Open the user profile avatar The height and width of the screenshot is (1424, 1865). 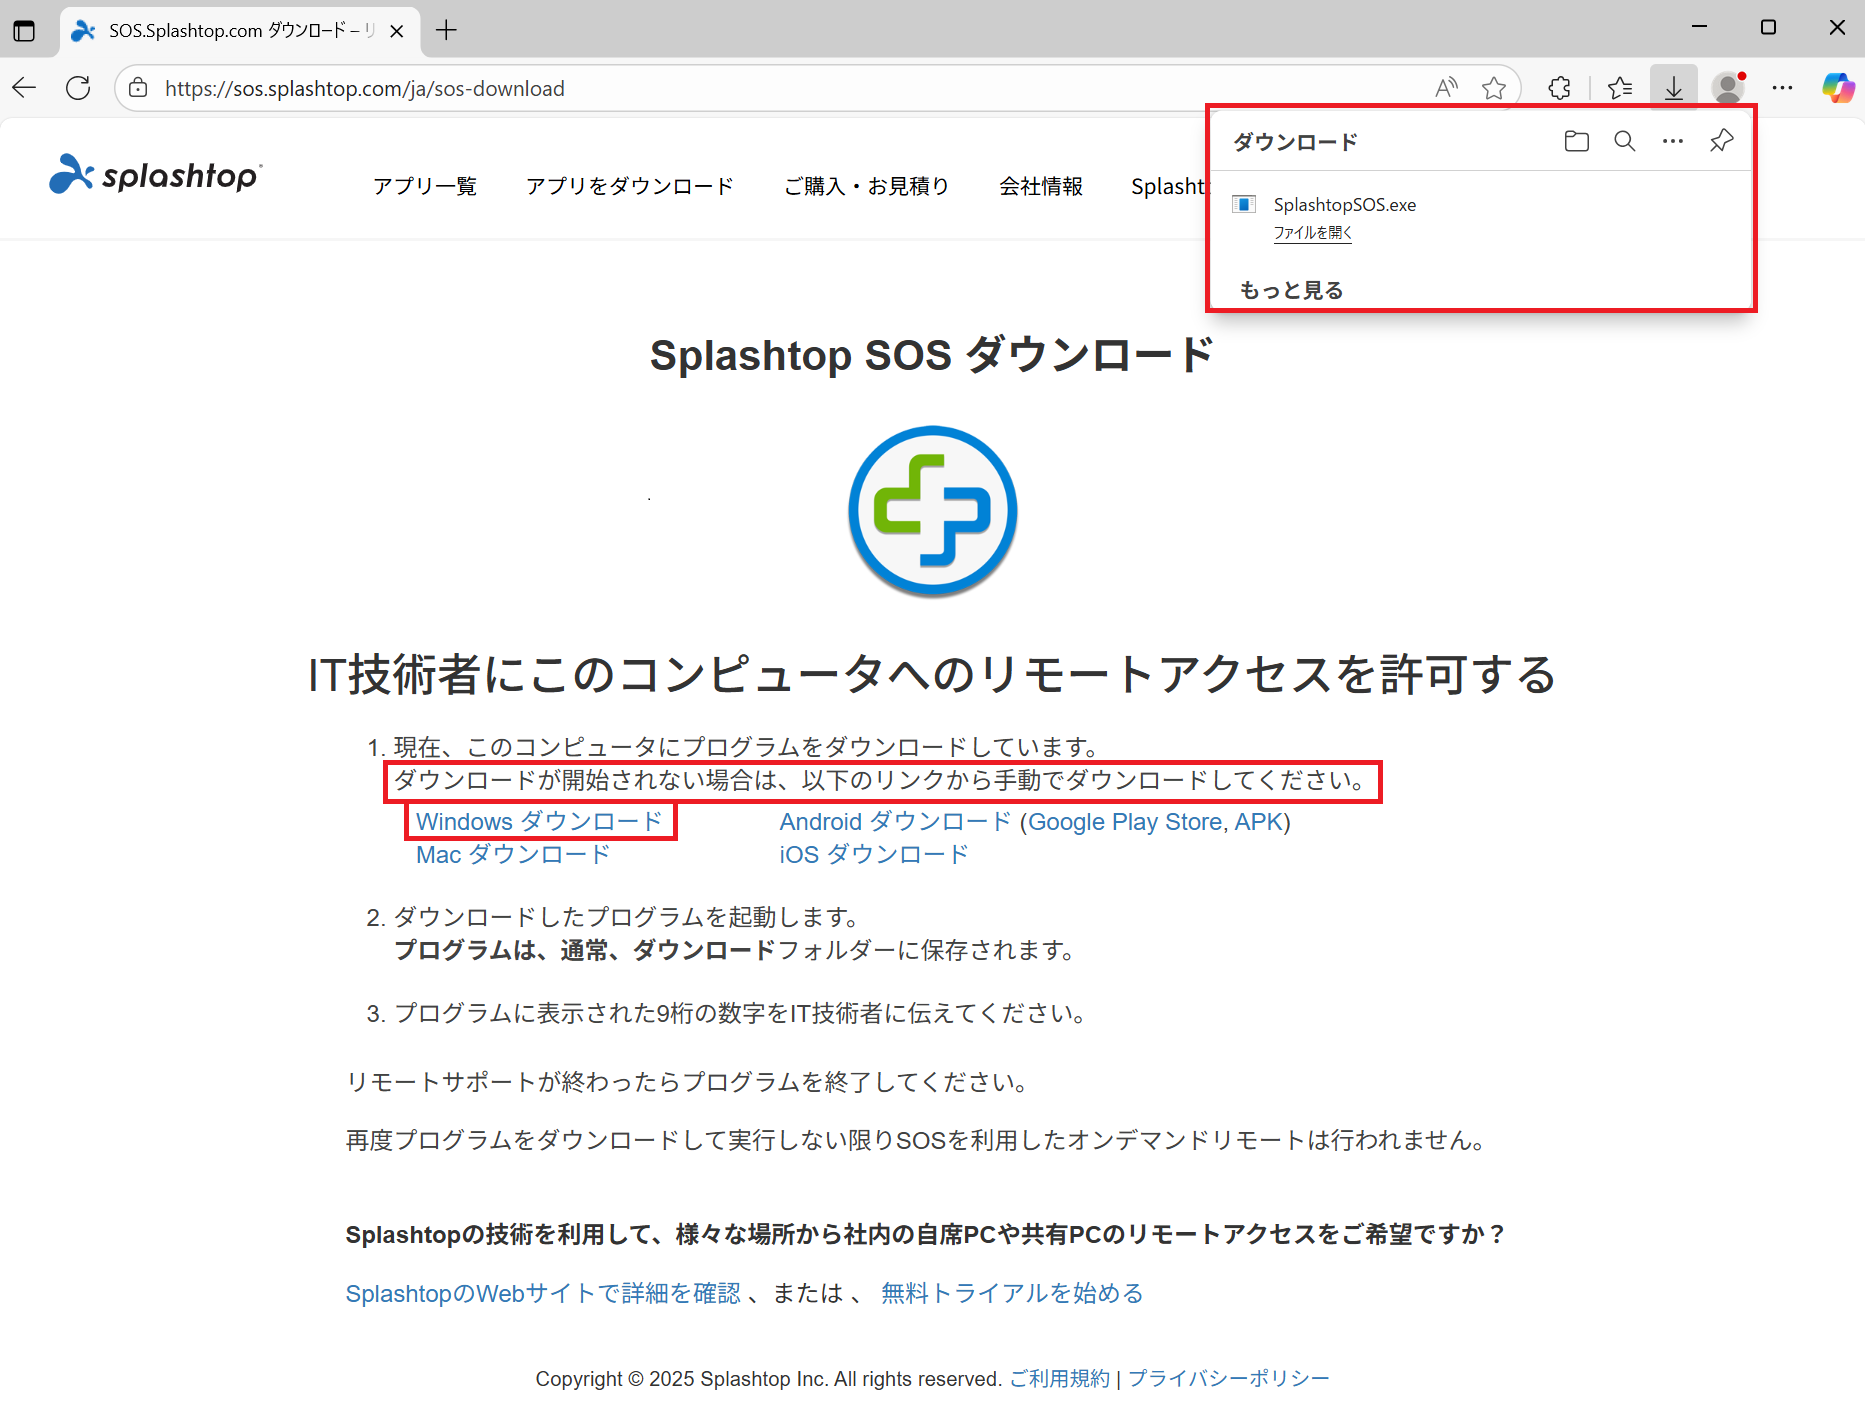[1728, 88]
